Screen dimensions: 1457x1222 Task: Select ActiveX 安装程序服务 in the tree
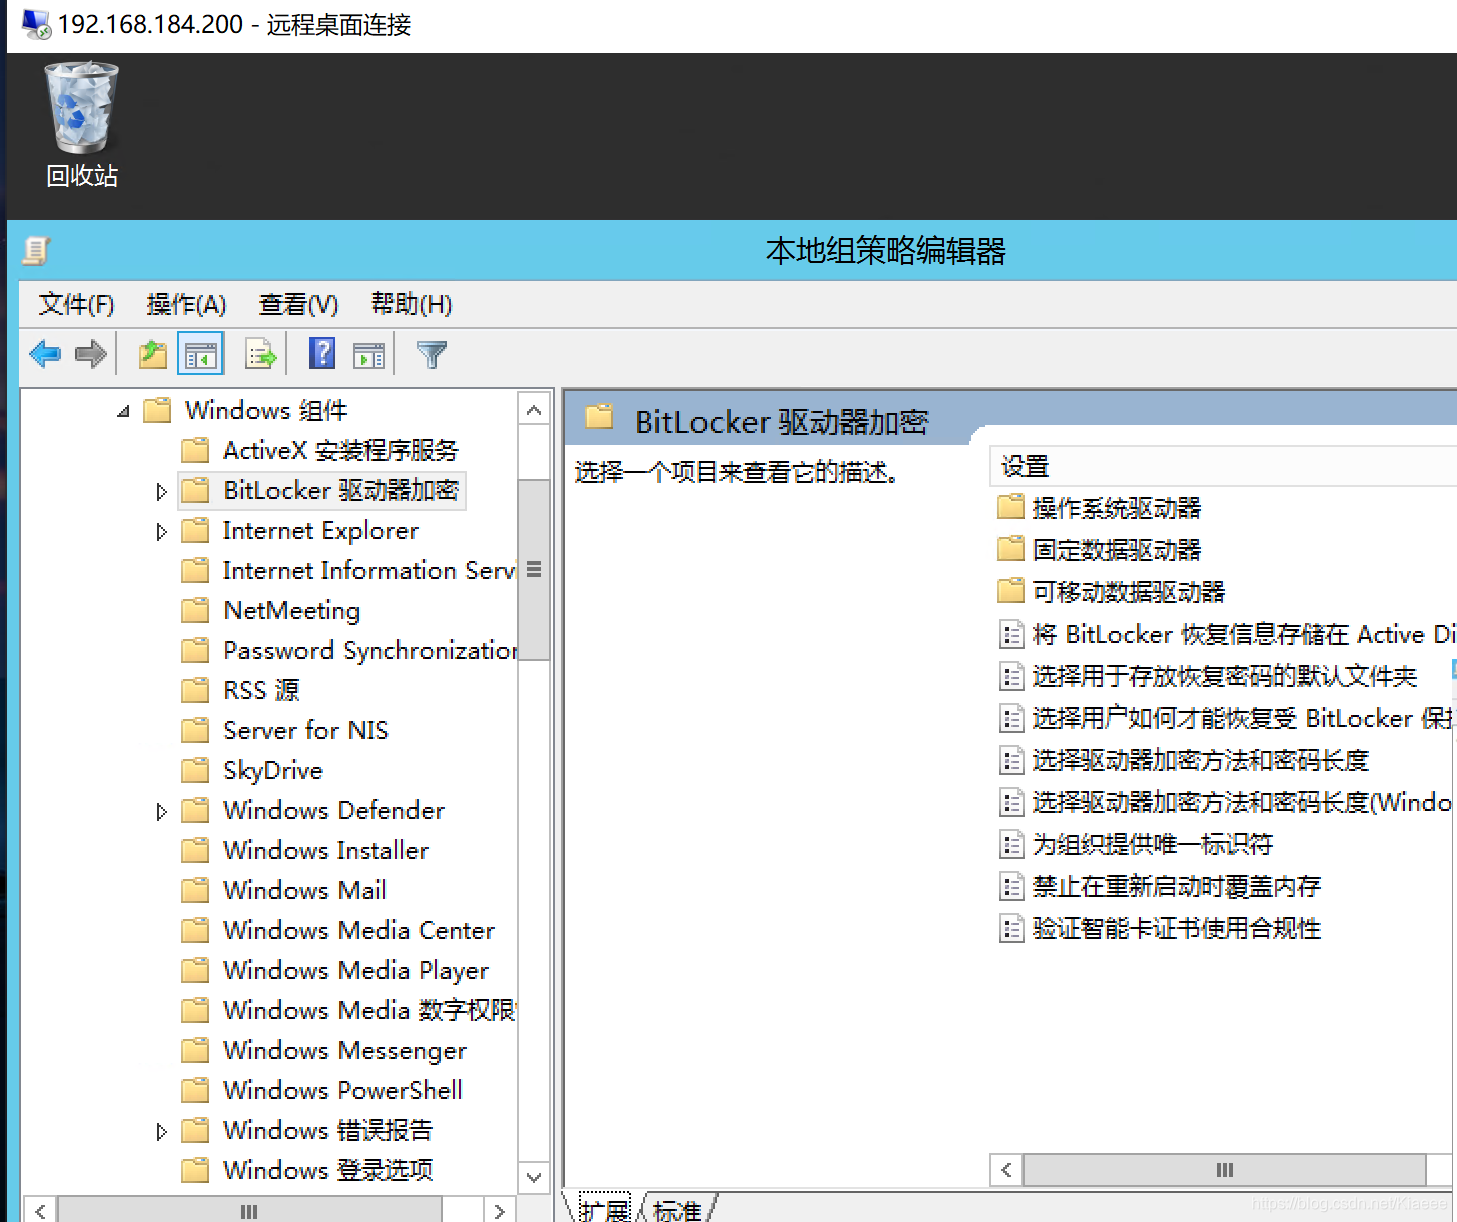tap(341, 450)
